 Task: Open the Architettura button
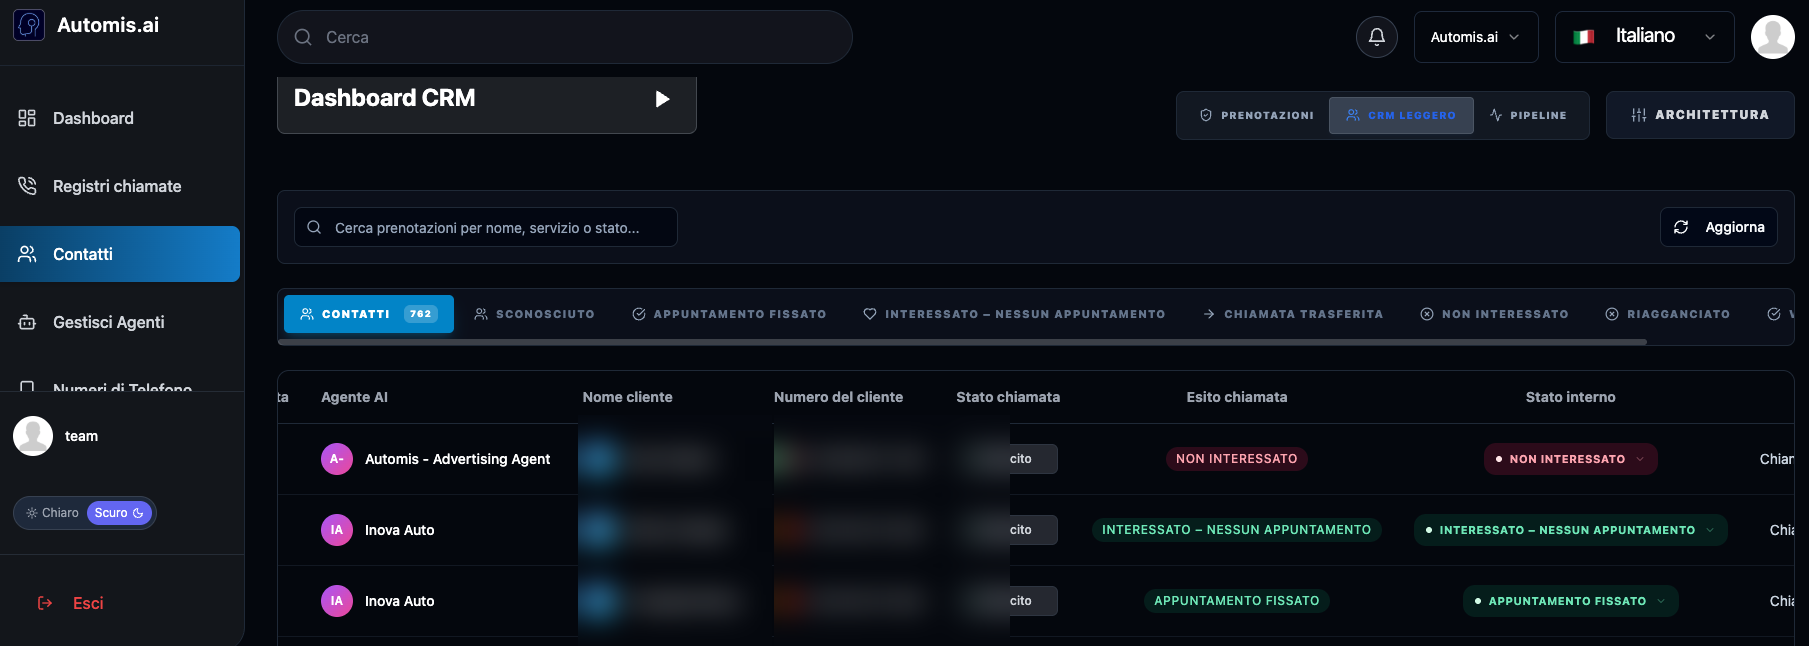pyautogui.click(x=1700, y=115)
